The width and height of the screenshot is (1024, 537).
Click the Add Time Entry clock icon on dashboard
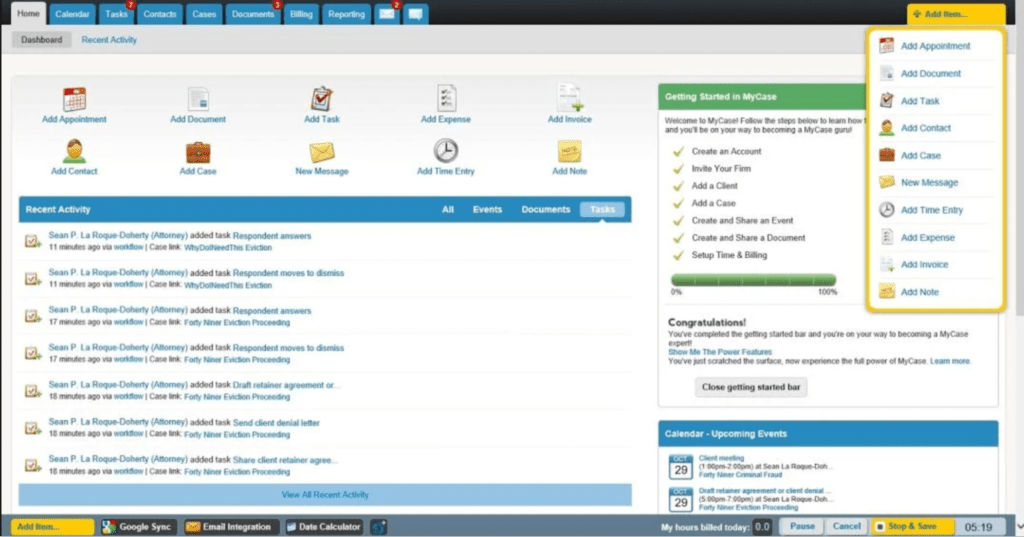click(x=446, y=151)
